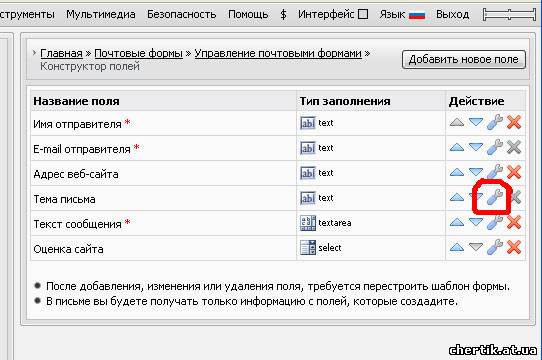Move E-mail отправителя field up
This screenshot has height=360, width=542.
[x=457, y=148]
